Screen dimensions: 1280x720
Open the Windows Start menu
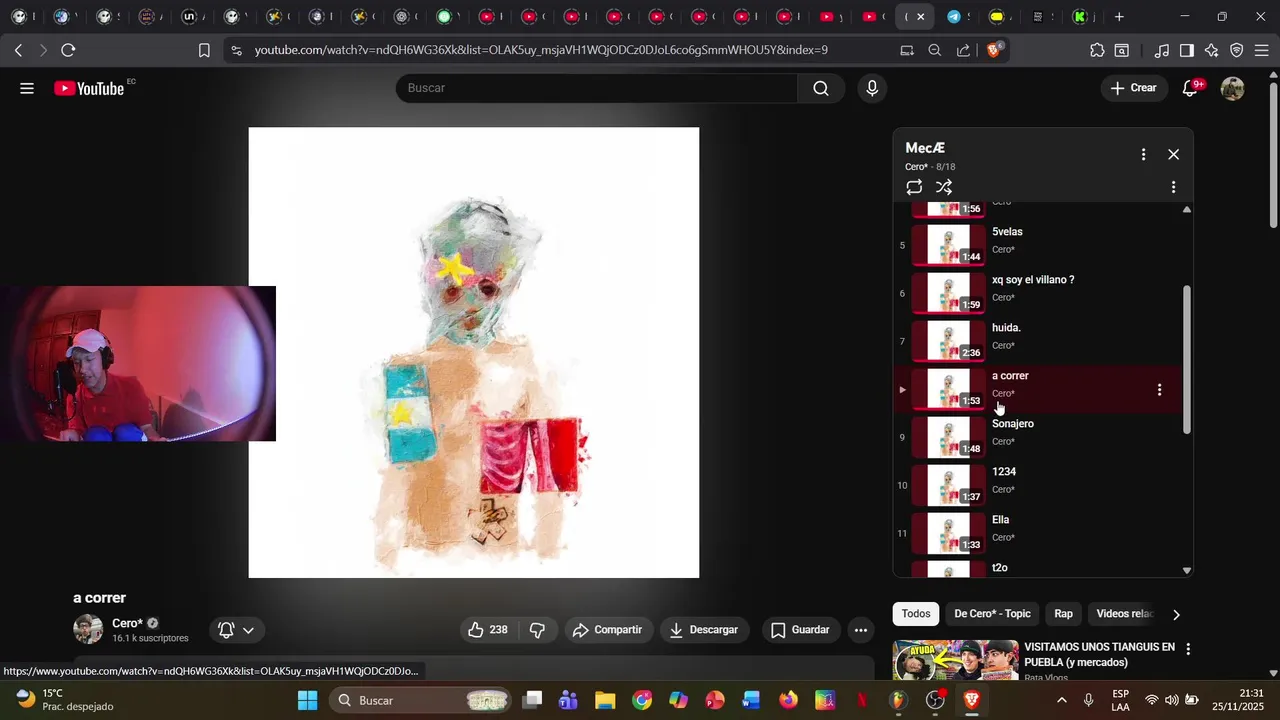click(x=307, y=700)
